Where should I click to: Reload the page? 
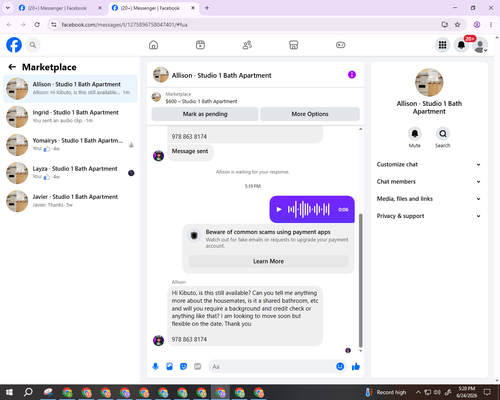[x=37, y=25]
